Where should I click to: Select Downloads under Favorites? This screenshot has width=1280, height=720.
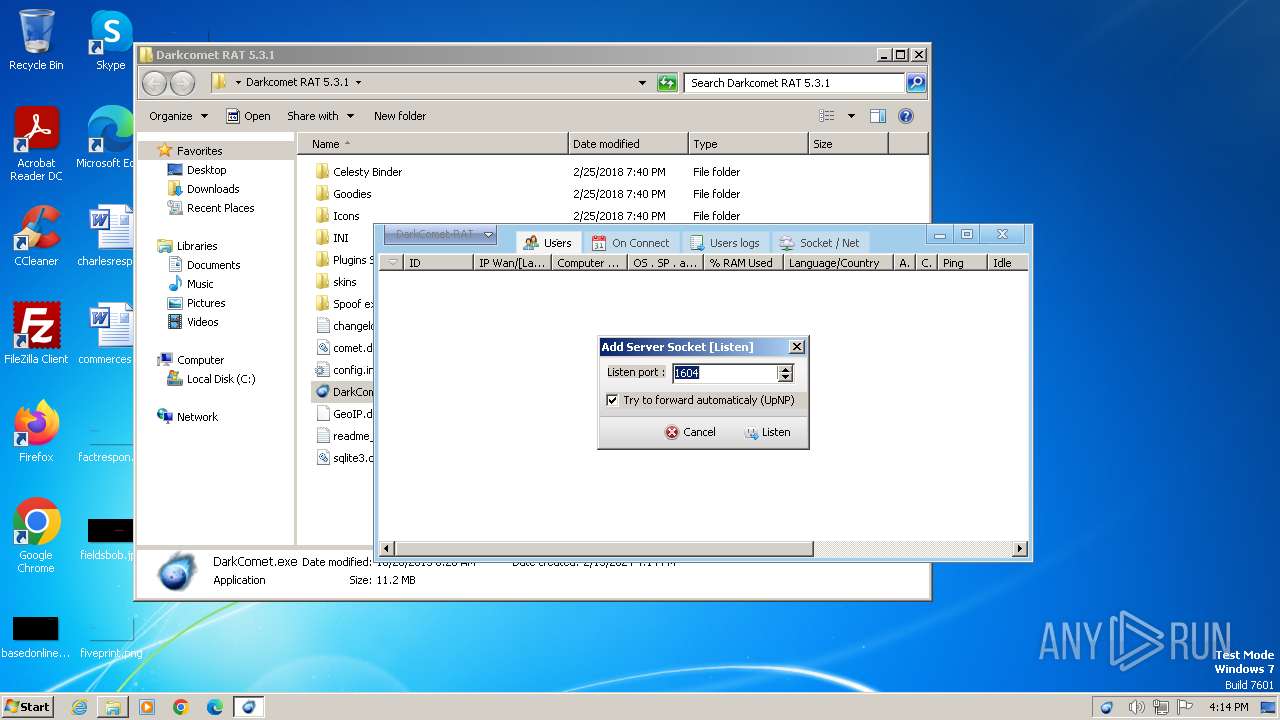(203, 189)
